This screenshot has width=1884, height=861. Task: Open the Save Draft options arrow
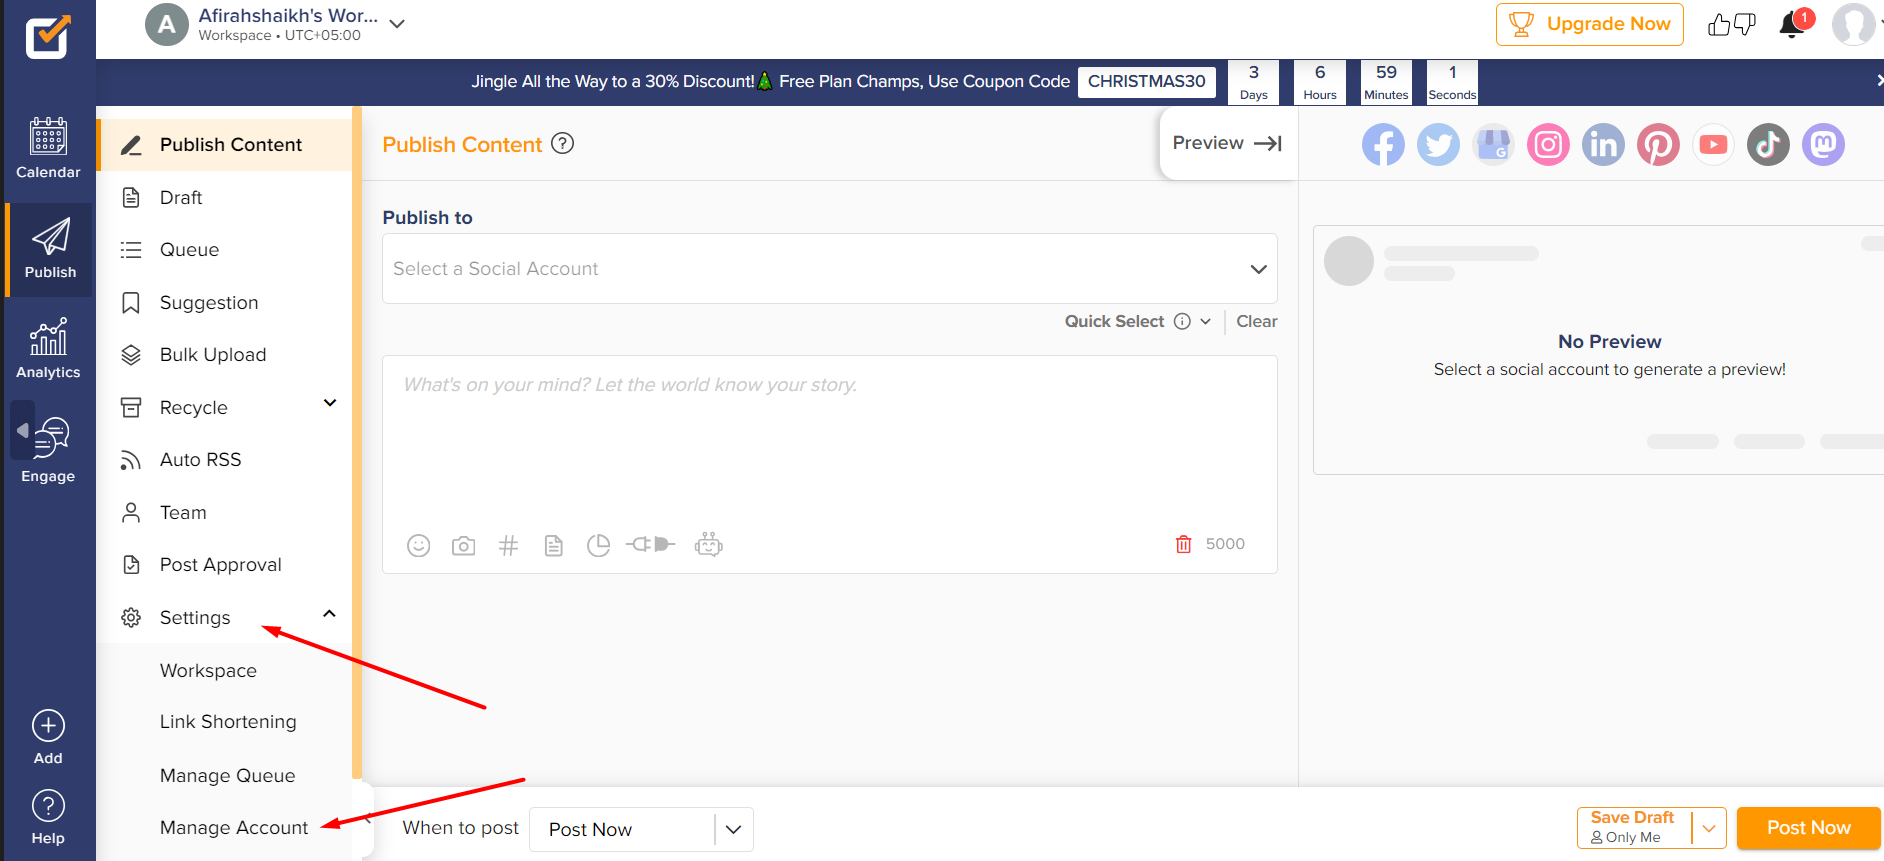pyautogui.click(x=1708, y=828)
